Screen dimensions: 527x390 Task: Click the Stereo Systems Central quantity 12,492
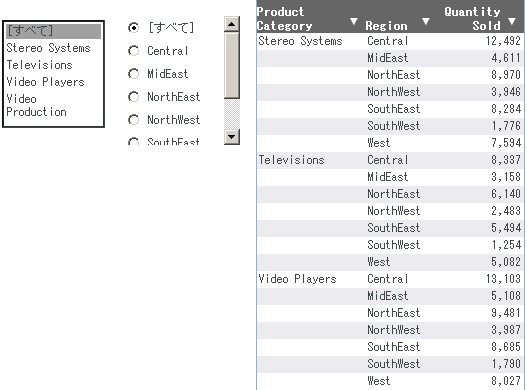coord(503,41)
